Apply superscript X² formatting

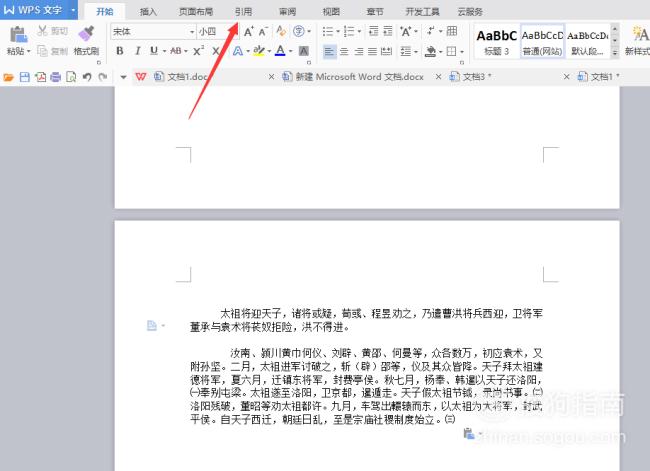[199, 51]
